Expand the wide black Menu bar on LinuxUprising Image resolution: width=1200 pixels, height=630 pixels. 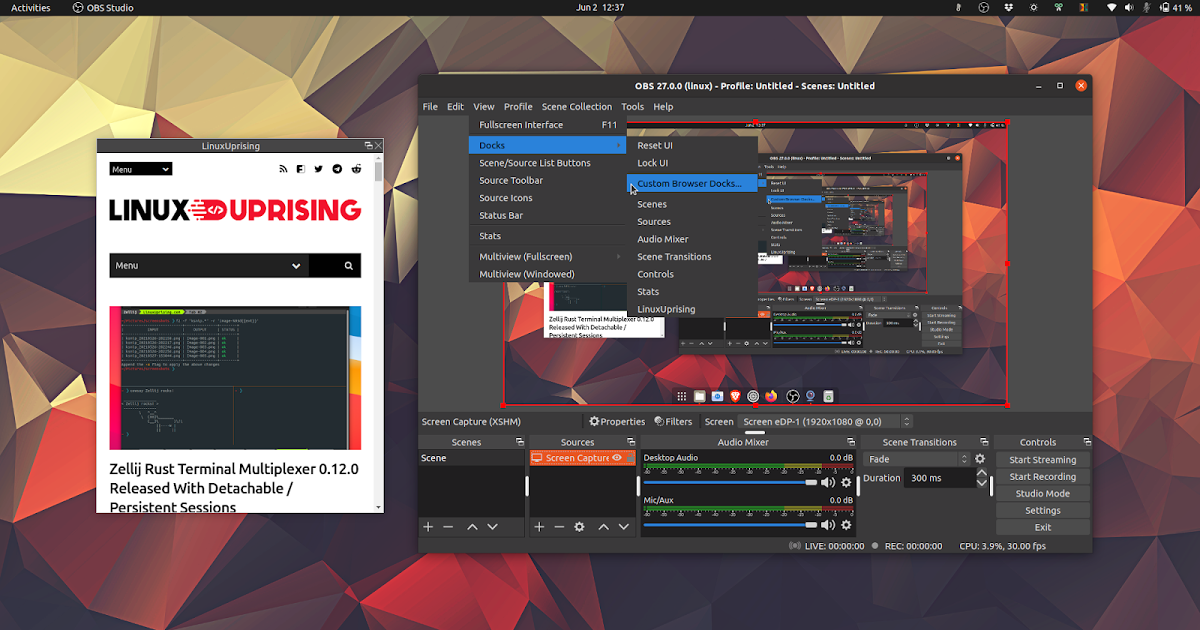tap(209, 266)
